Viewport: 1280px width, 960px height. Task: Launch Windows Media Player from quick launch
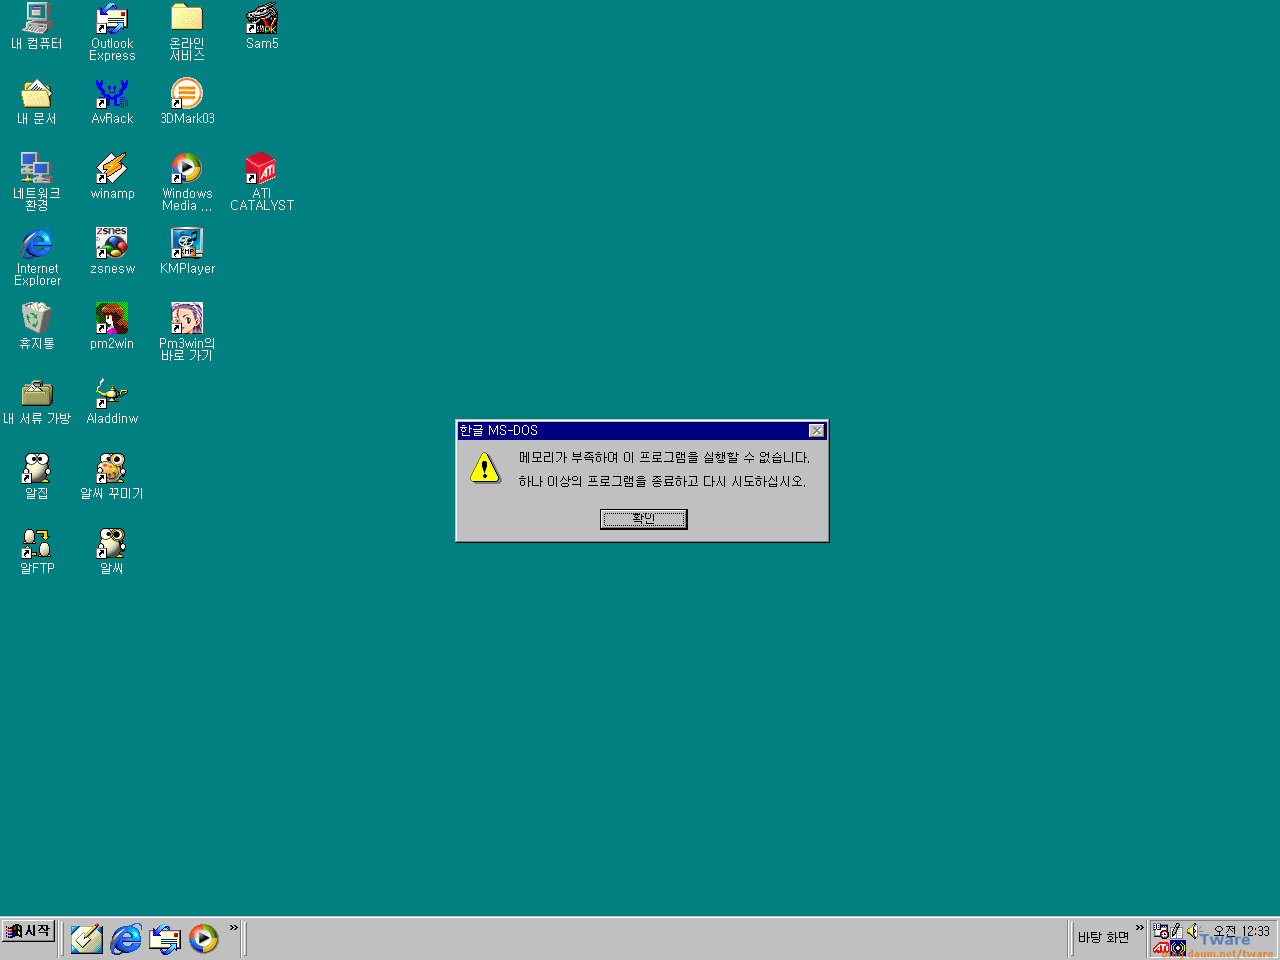204,938
